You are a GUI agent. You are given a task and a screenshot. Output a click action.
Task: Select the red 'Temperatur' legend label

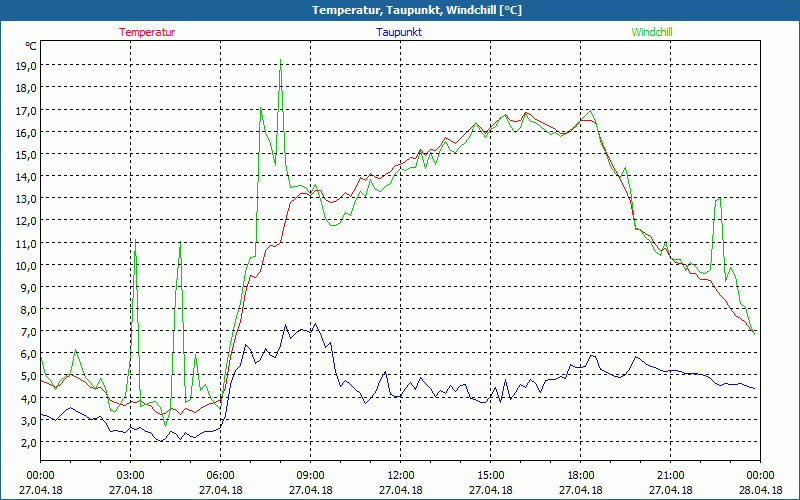tap(147, 32)
